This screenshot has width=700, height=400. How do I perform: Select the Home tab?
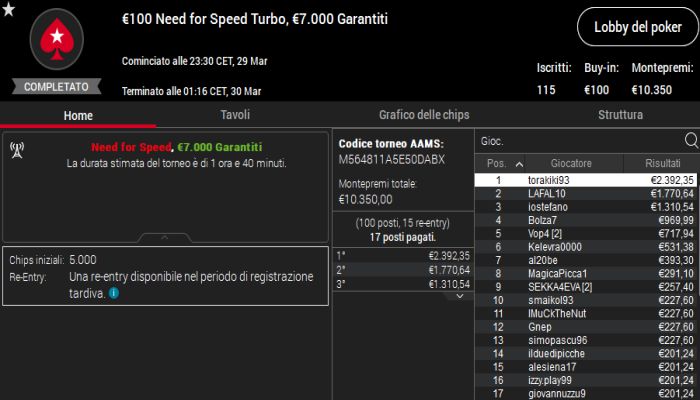pos(78,115)
